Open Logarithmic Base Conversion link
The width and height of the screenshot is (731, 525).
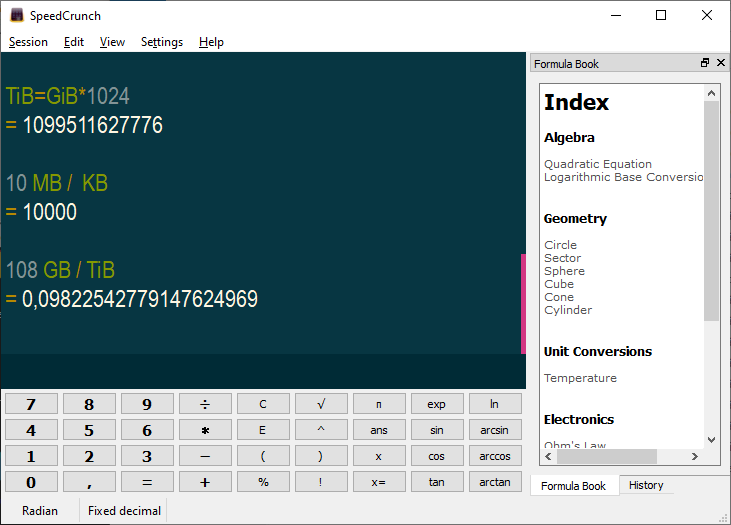(x=623, y=177)
